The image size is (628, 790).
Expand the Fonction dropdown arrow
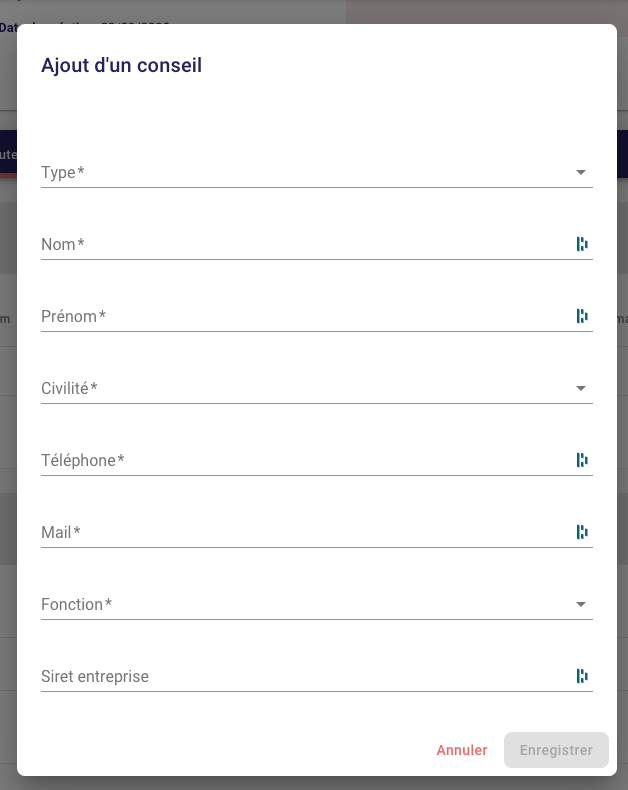[581, 605]
